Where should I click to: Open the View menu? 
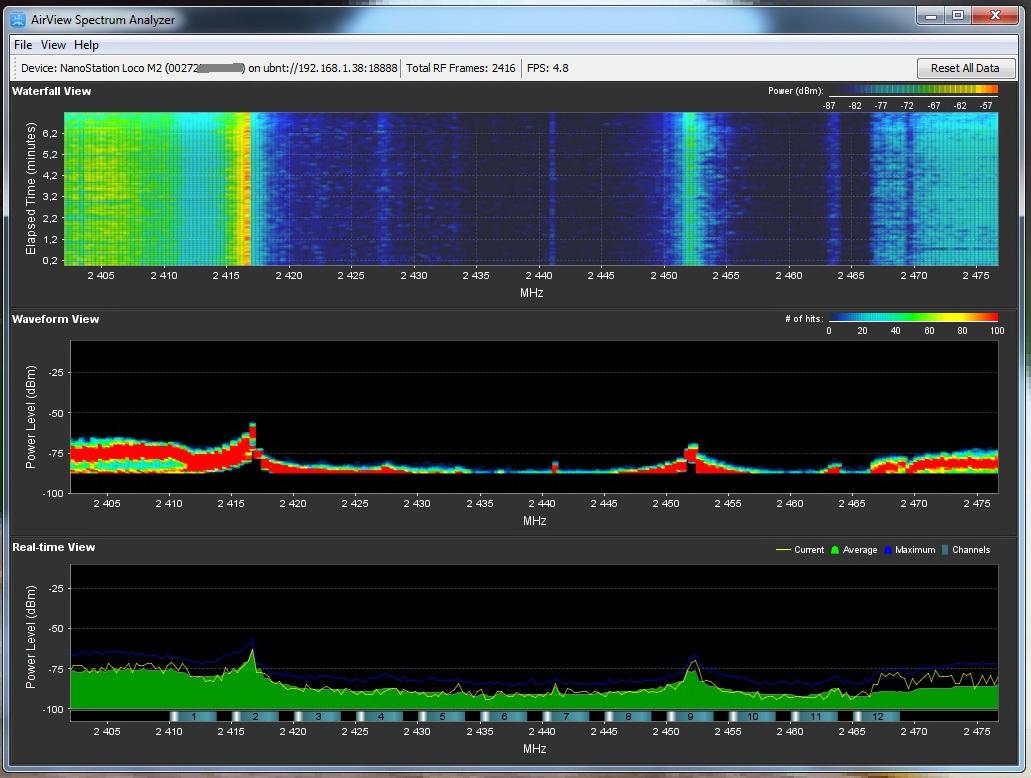53,45
